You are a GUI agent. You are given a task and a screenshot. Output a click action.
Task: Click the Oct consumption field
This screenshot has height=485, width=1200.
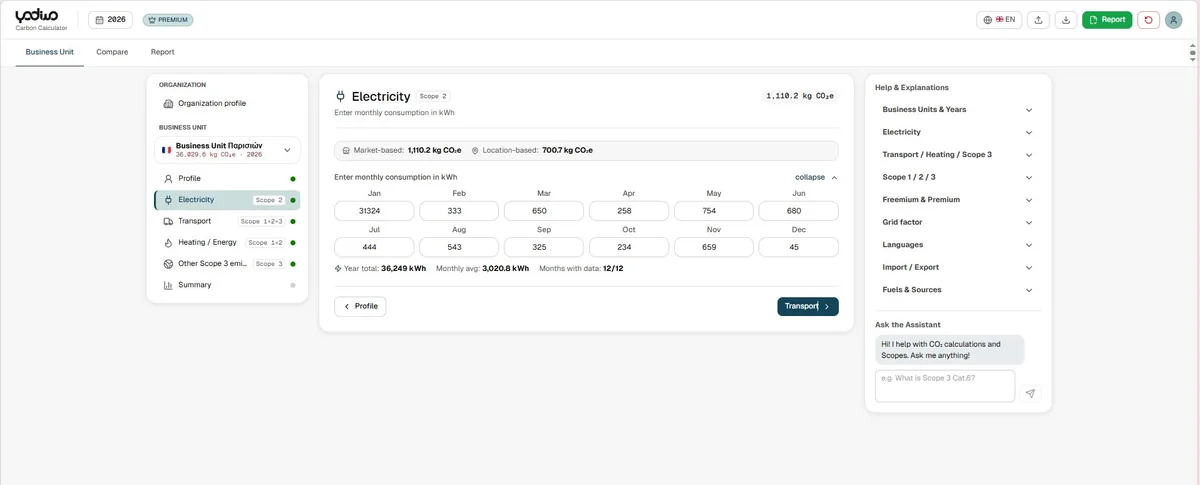(x=629, y=247)
